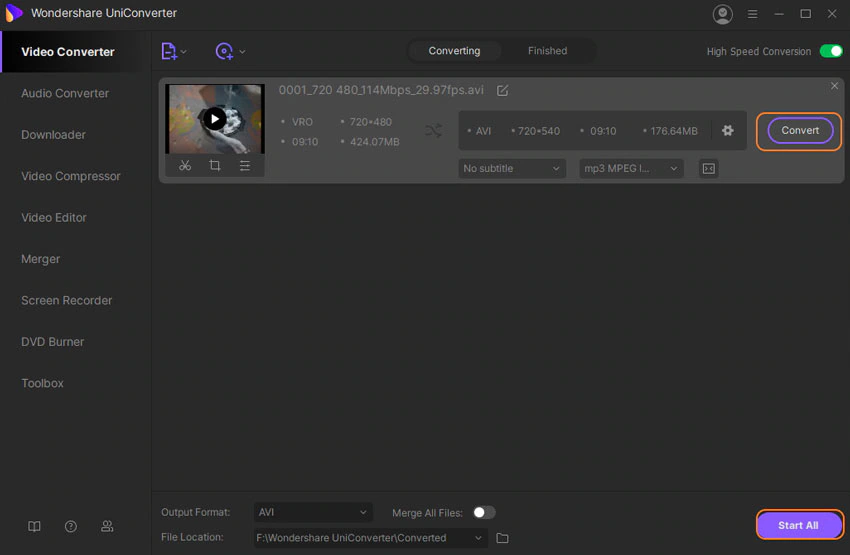Open the hamburger menu in title bar
850x555 pixels.
point(752,14)
